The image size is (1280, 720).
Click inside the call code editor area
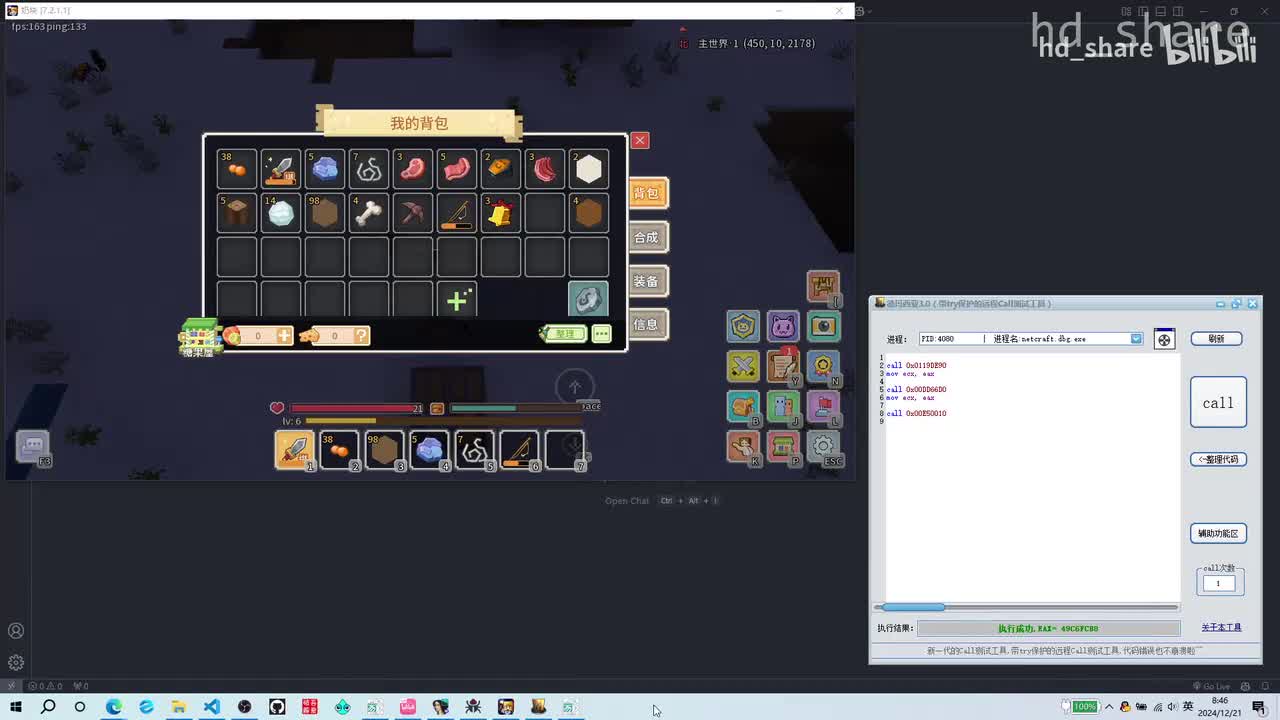tap(1032, 477)
